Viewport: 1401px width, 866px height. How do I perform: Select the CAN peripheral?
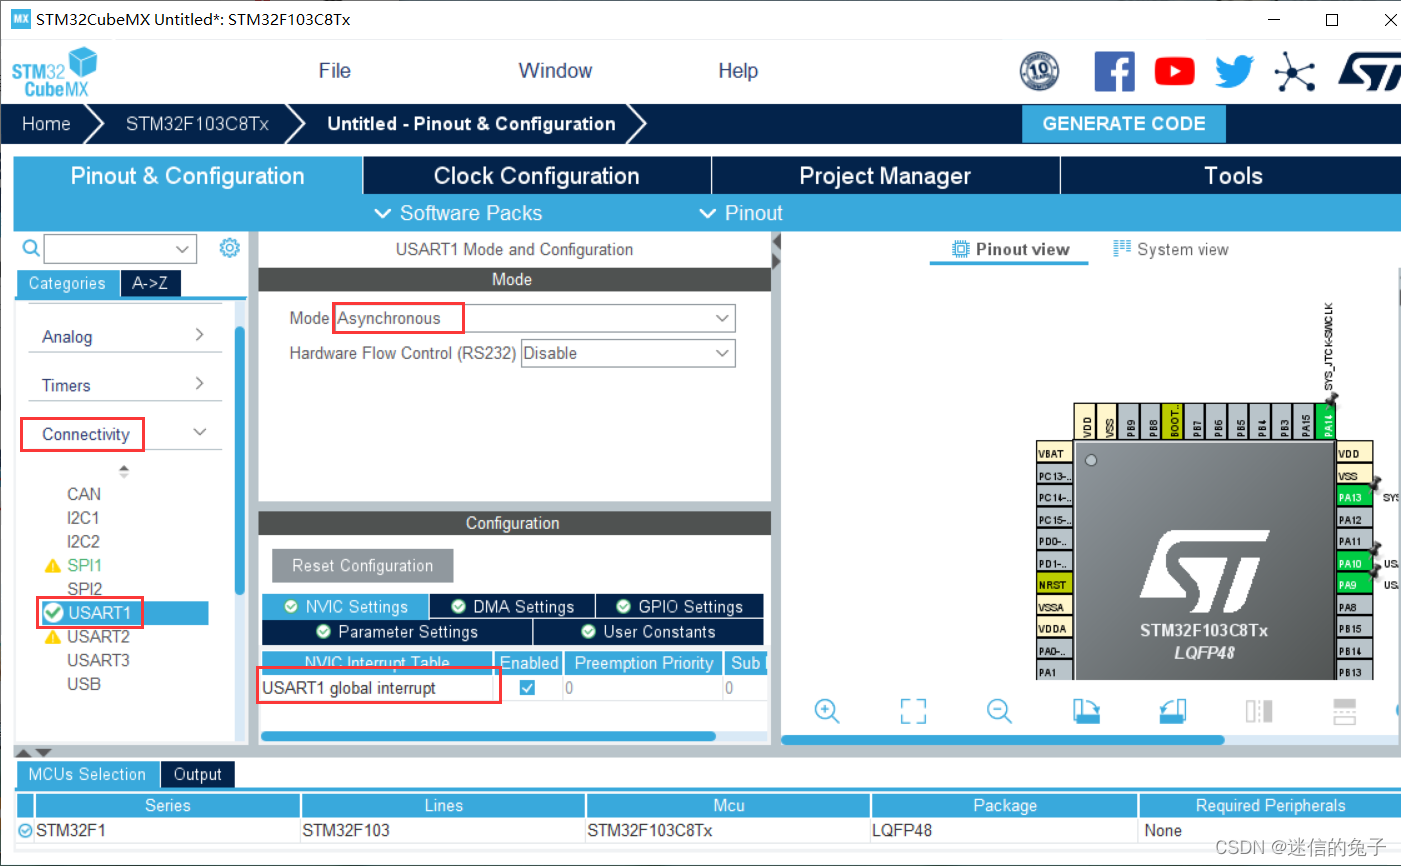click(84, 494)
